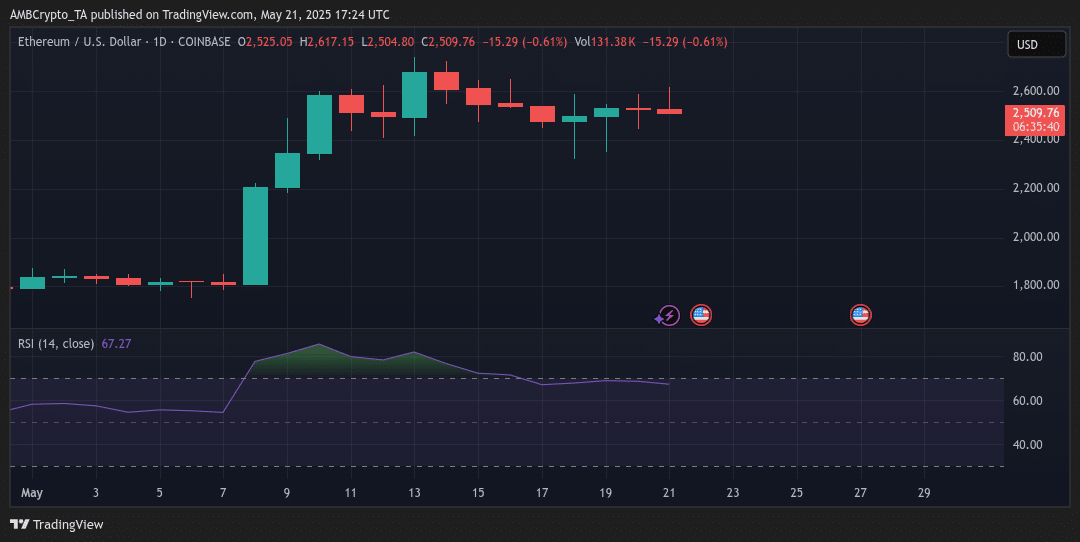Image resolution: width=1080 pixels, height=542 pixels.
Task: Click the latest red candle on May 21
Action: coord(669,111)
